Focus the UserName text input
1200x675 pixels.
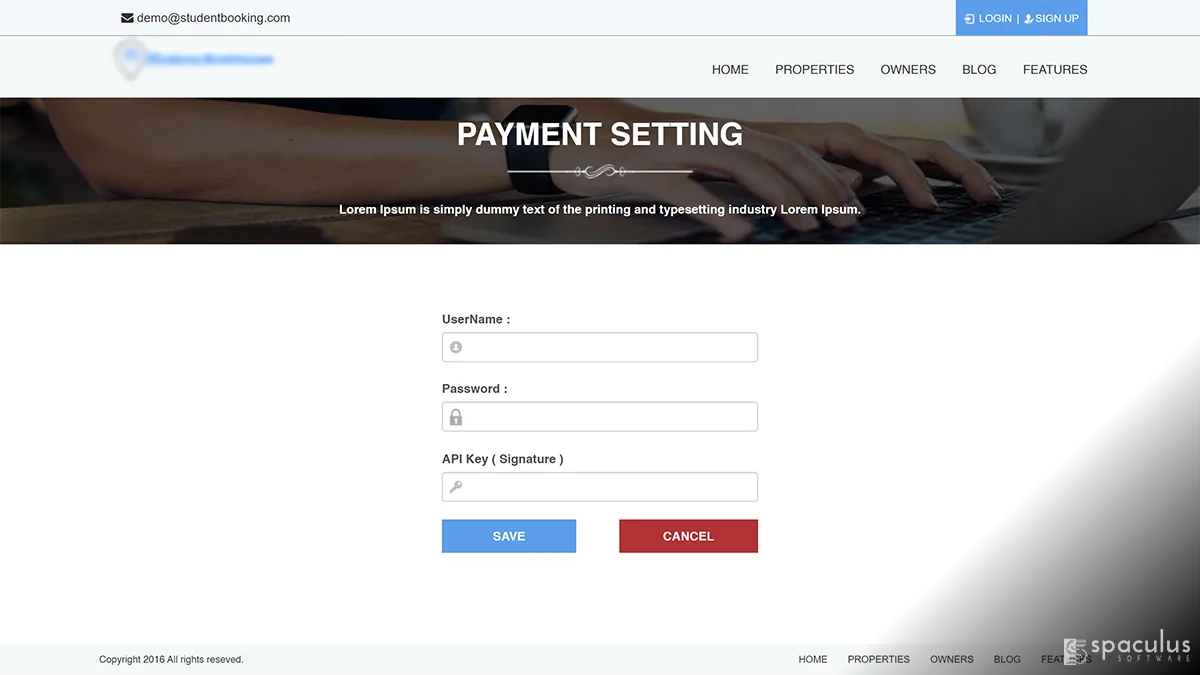pyautogui.click(x=600, y=347)
